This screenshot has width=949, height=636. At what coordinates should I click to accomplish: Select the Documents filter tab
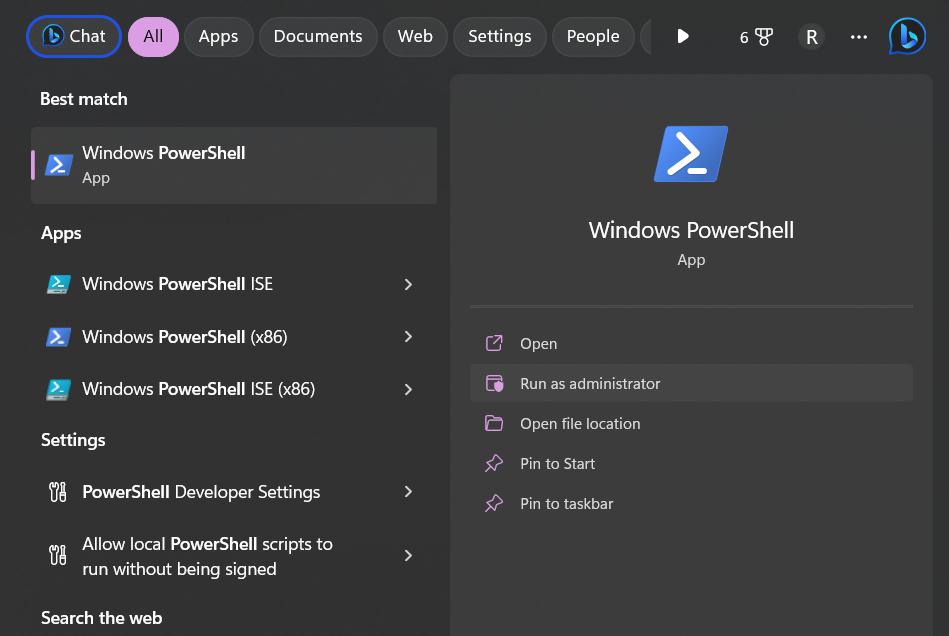pos(318,37)
